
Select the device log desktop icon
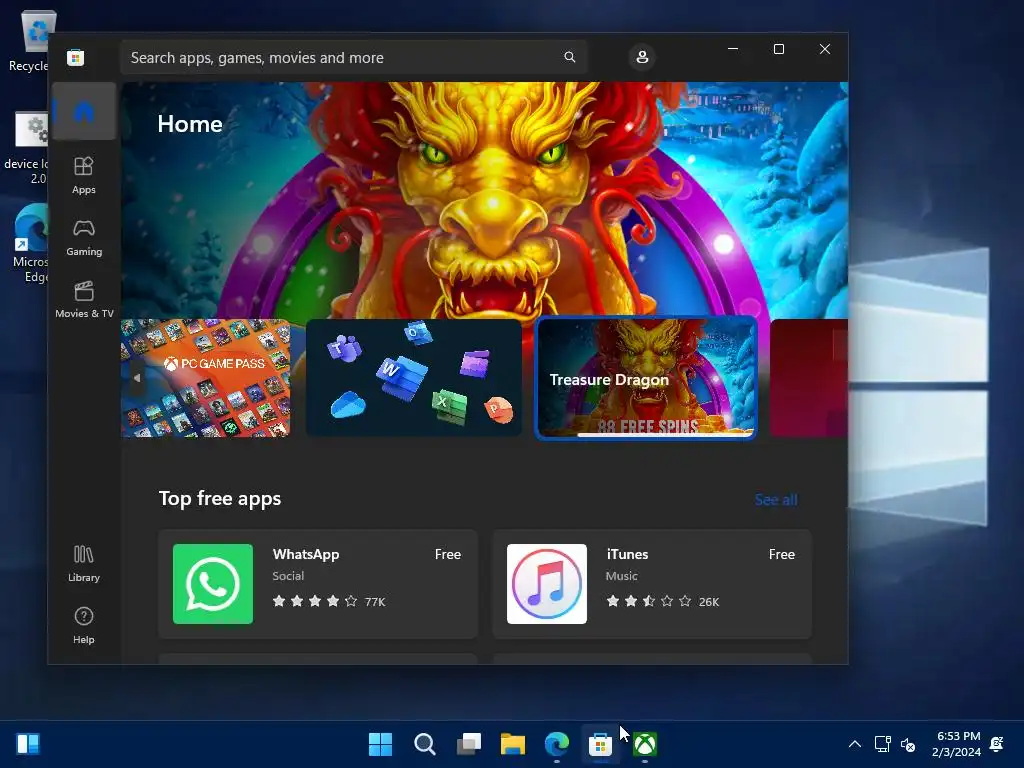27,148
